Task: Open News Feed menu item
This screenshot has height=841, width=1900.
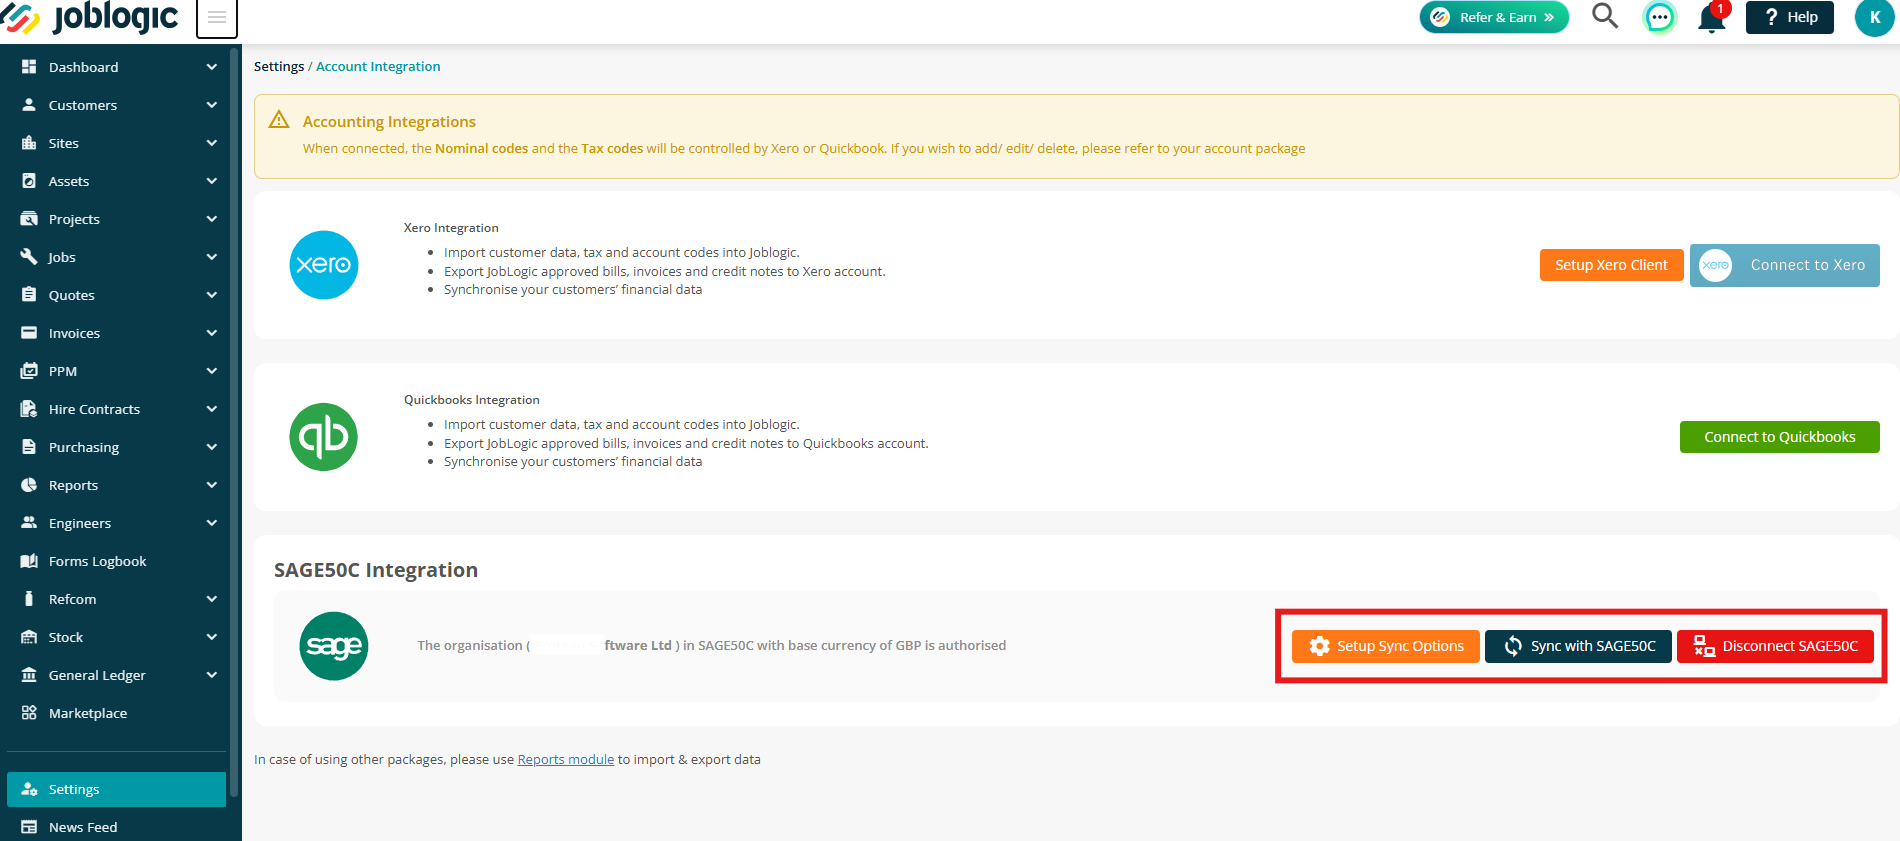Action: 116,827
